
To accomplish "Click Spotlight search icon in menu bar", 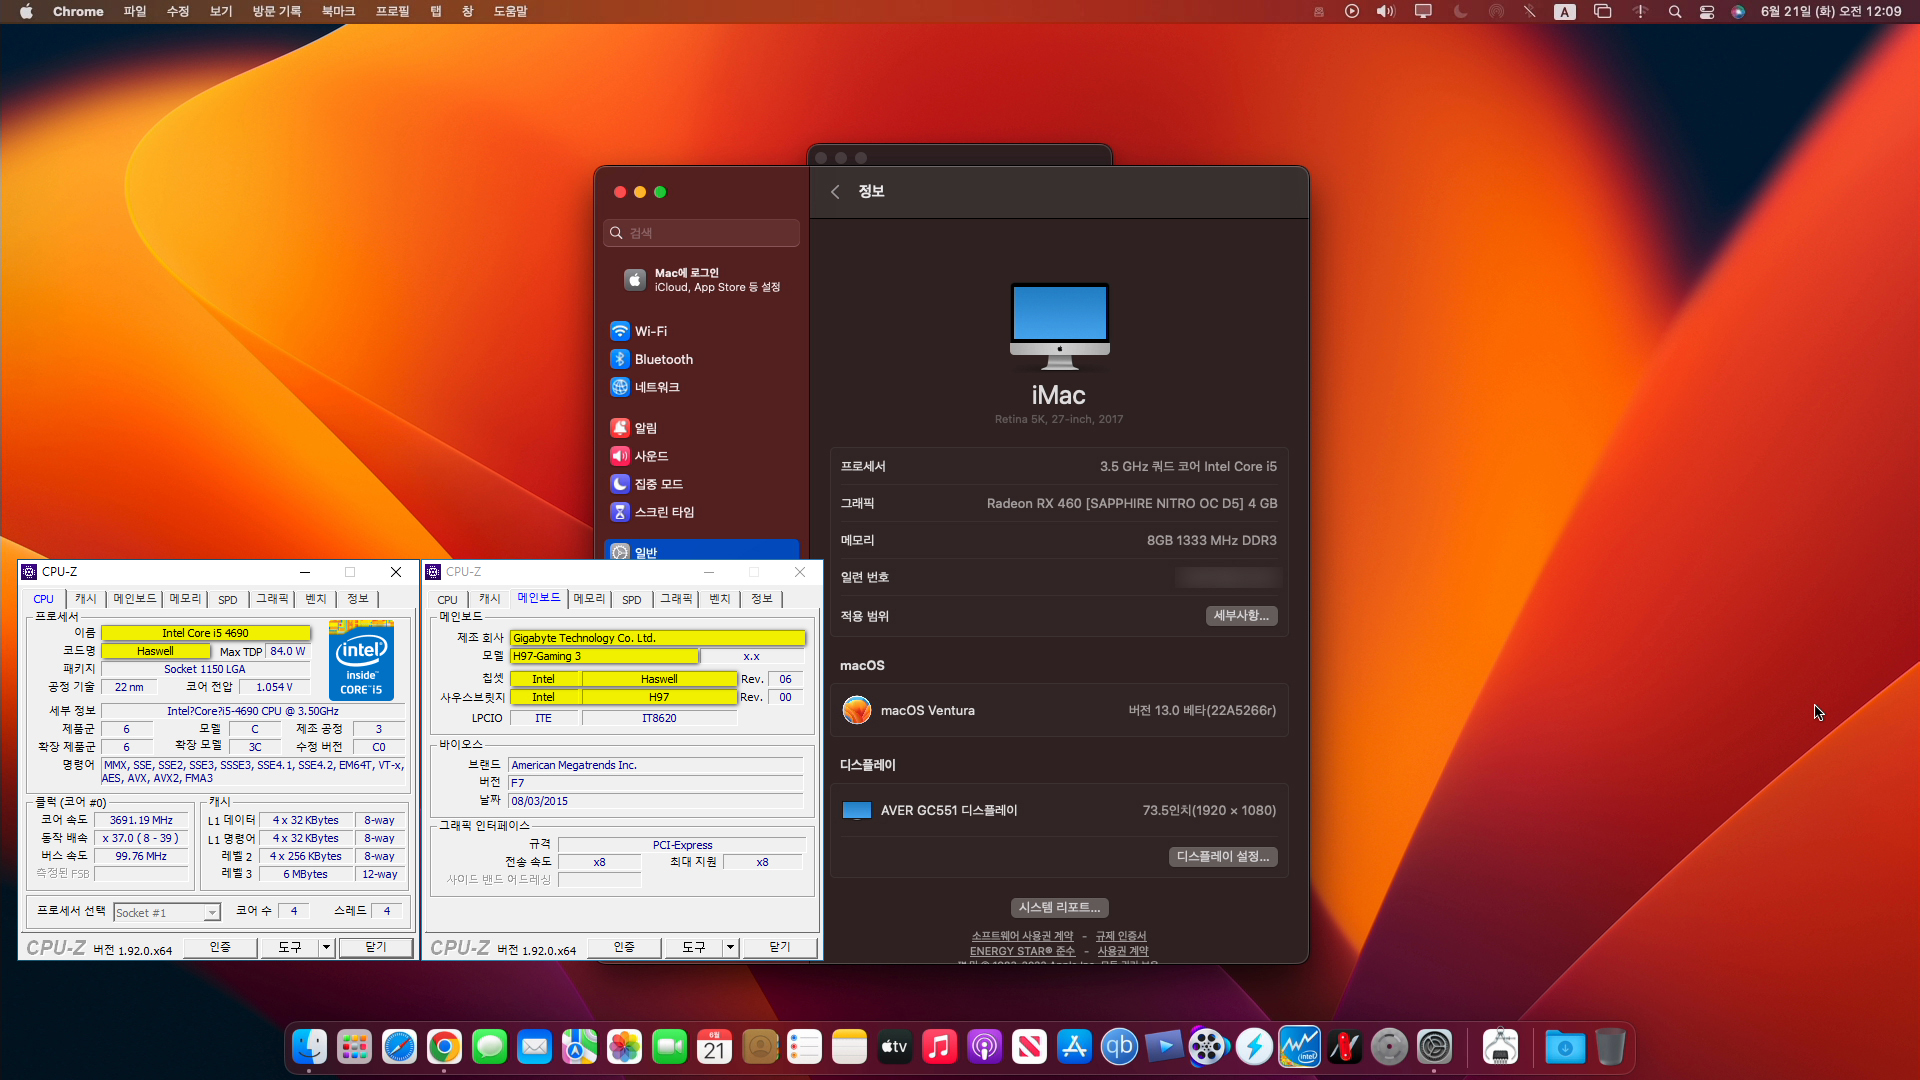I will coord(1674,12).
